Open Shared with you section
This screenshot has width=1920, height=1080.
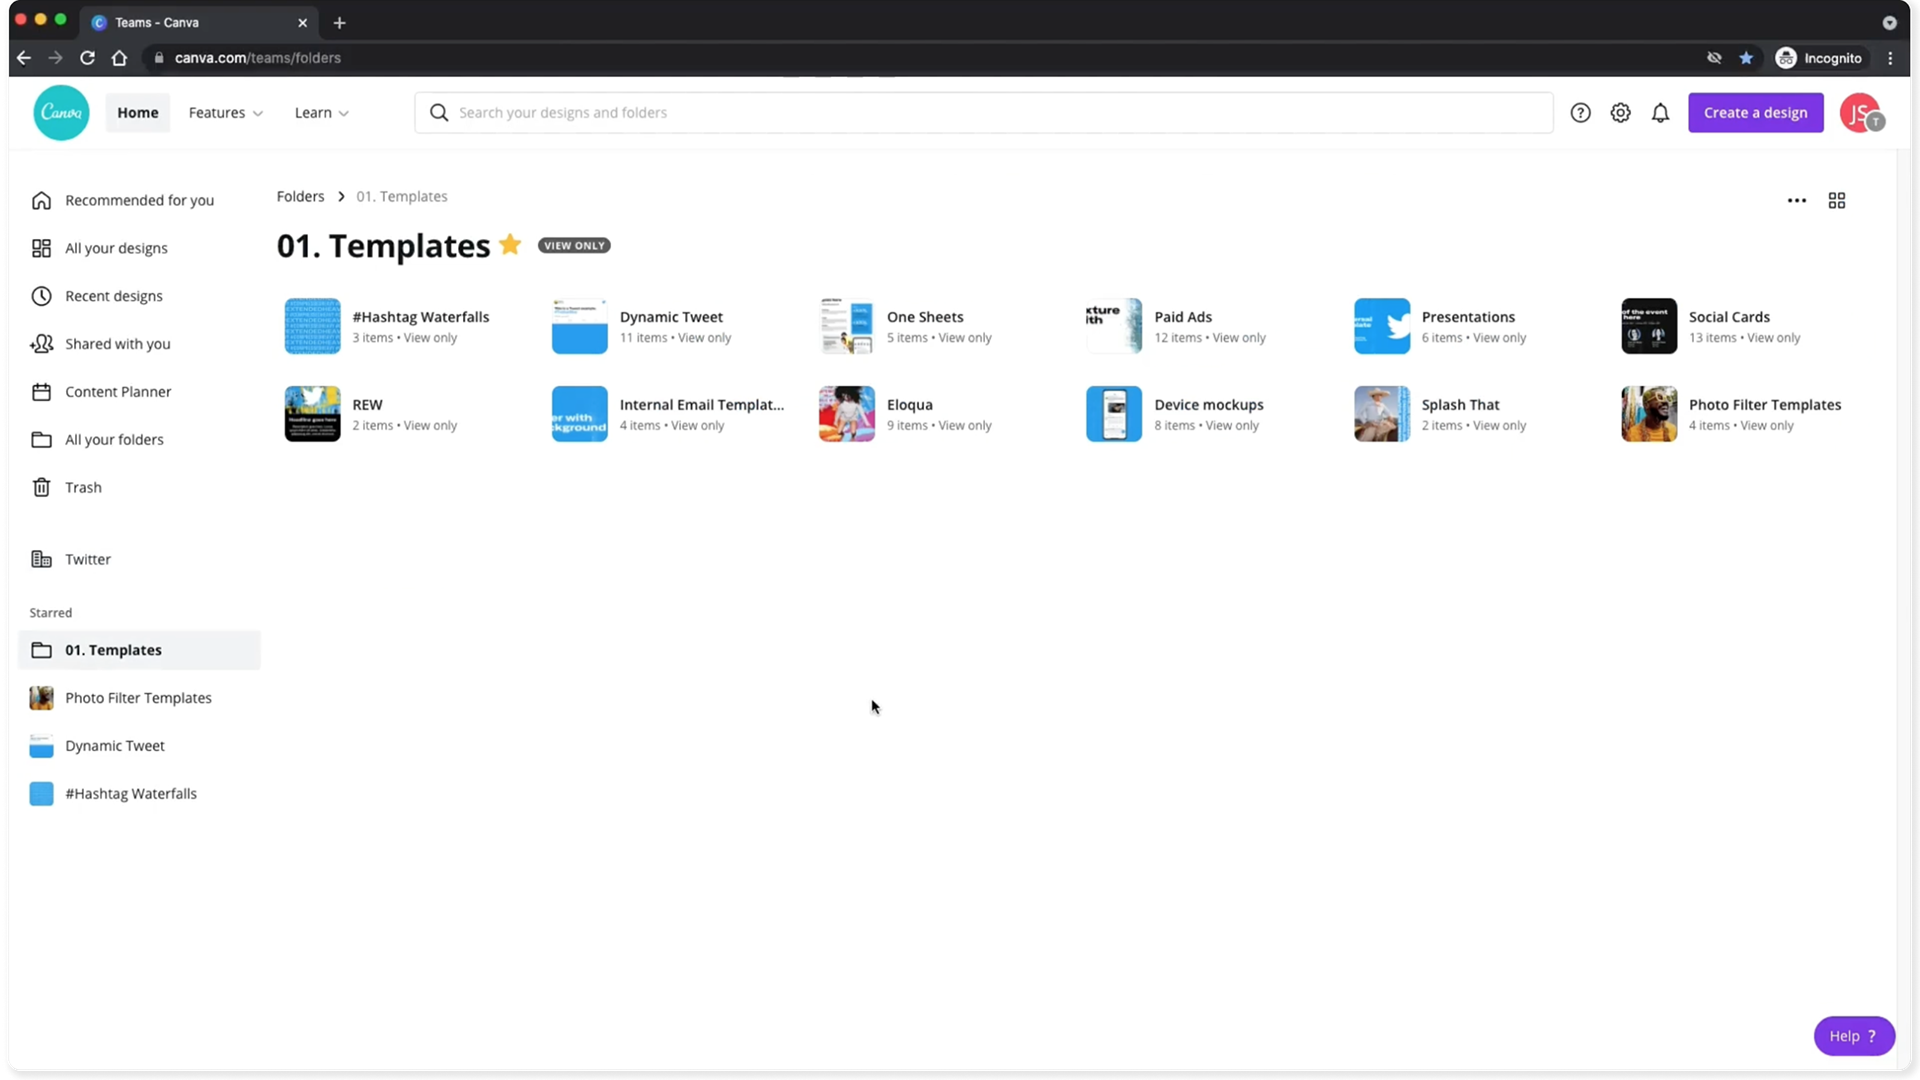point(117,344)
